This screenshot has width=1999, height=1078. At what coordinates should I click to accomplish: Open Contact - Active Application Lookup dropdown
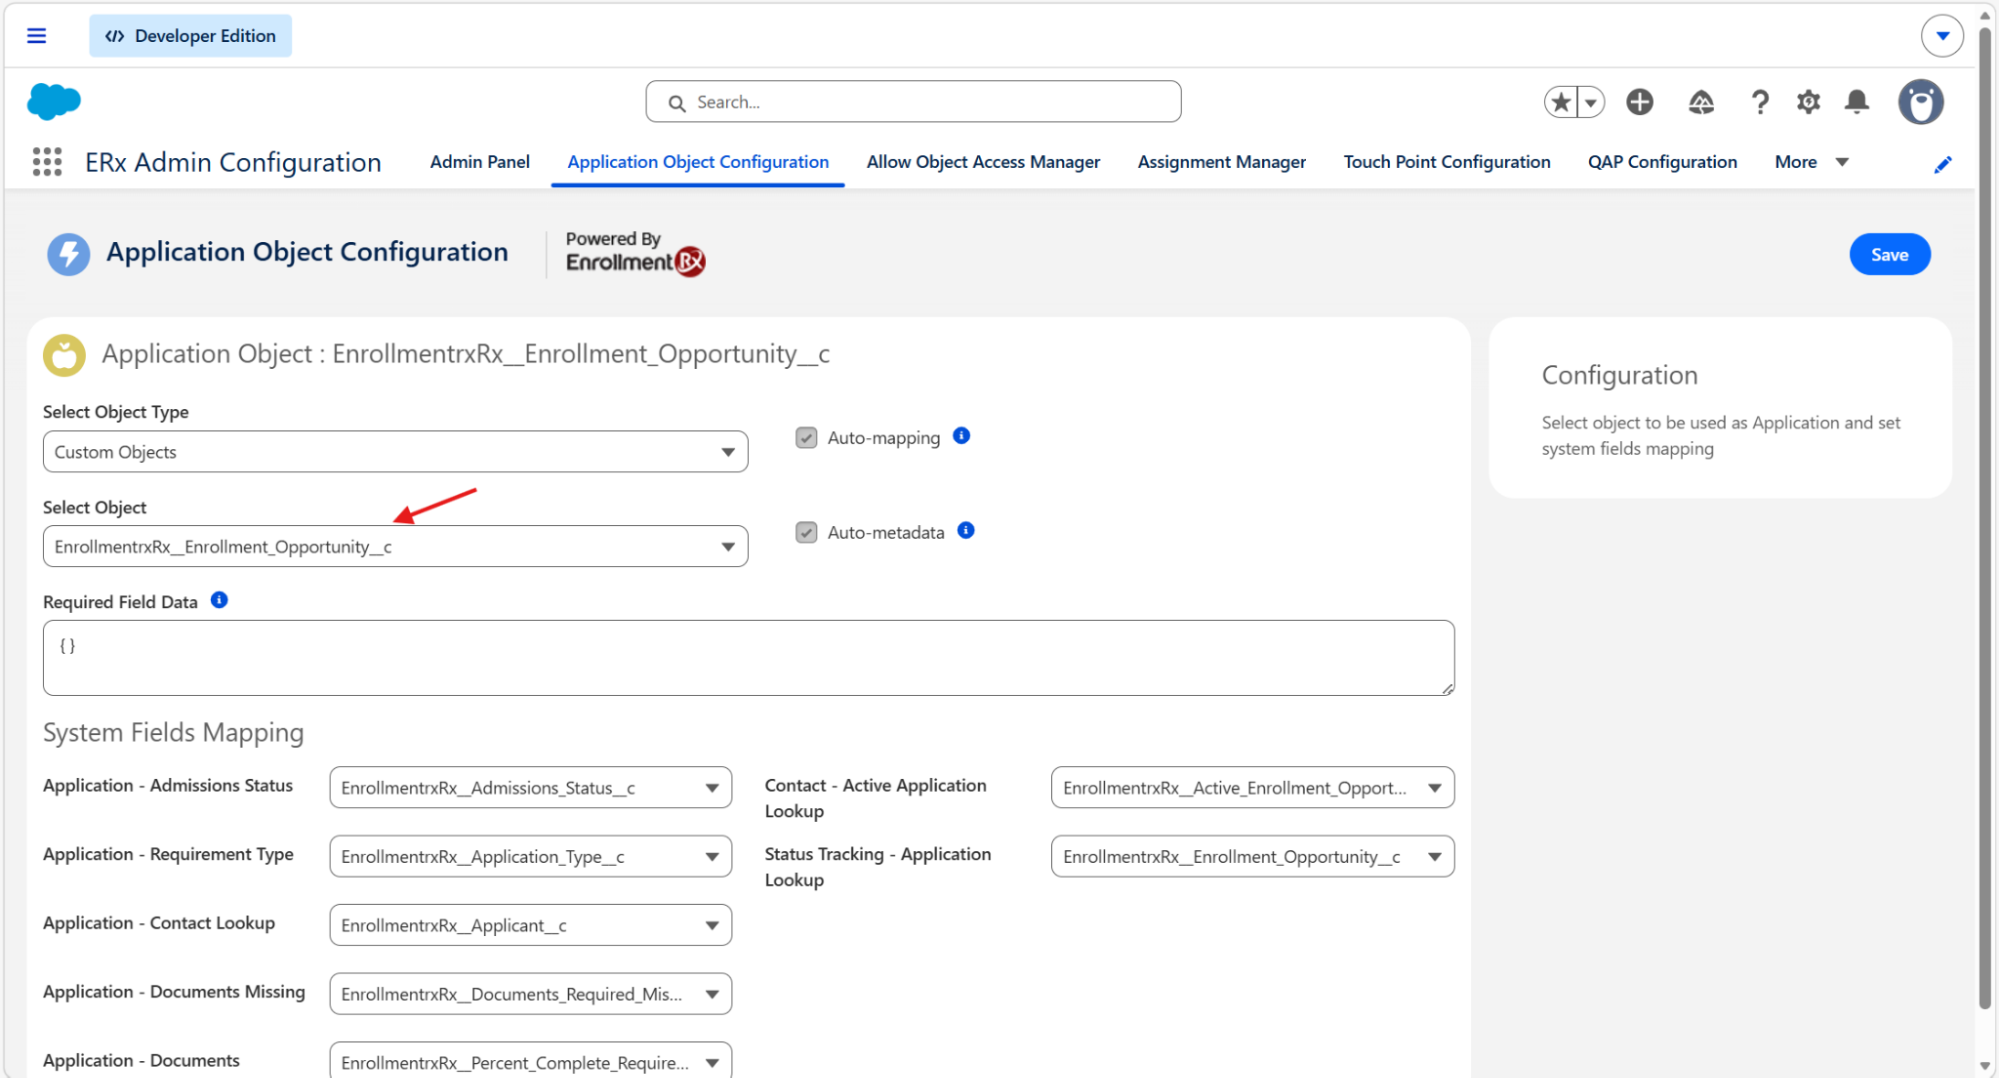[1253, 788]
